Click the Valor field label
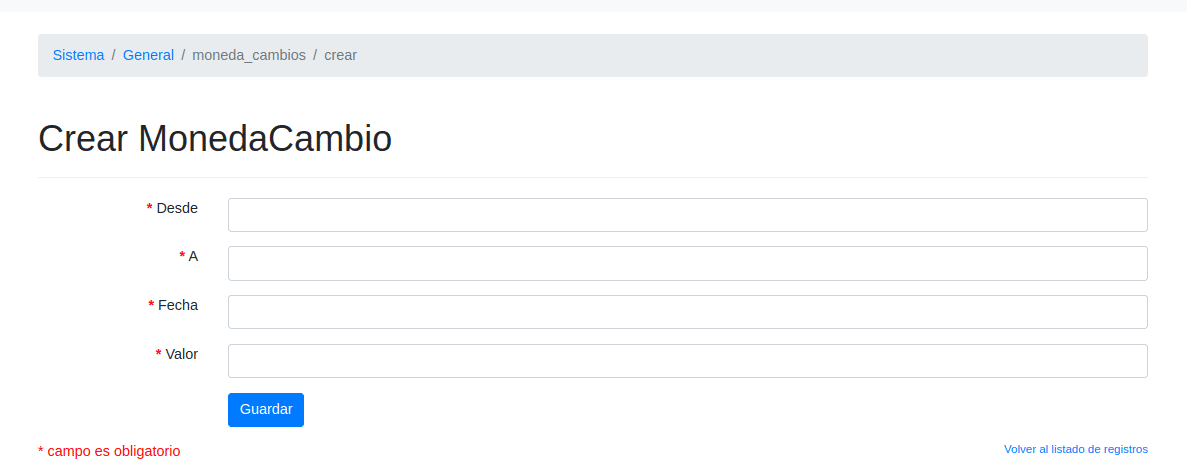 (x=182, y=354)
